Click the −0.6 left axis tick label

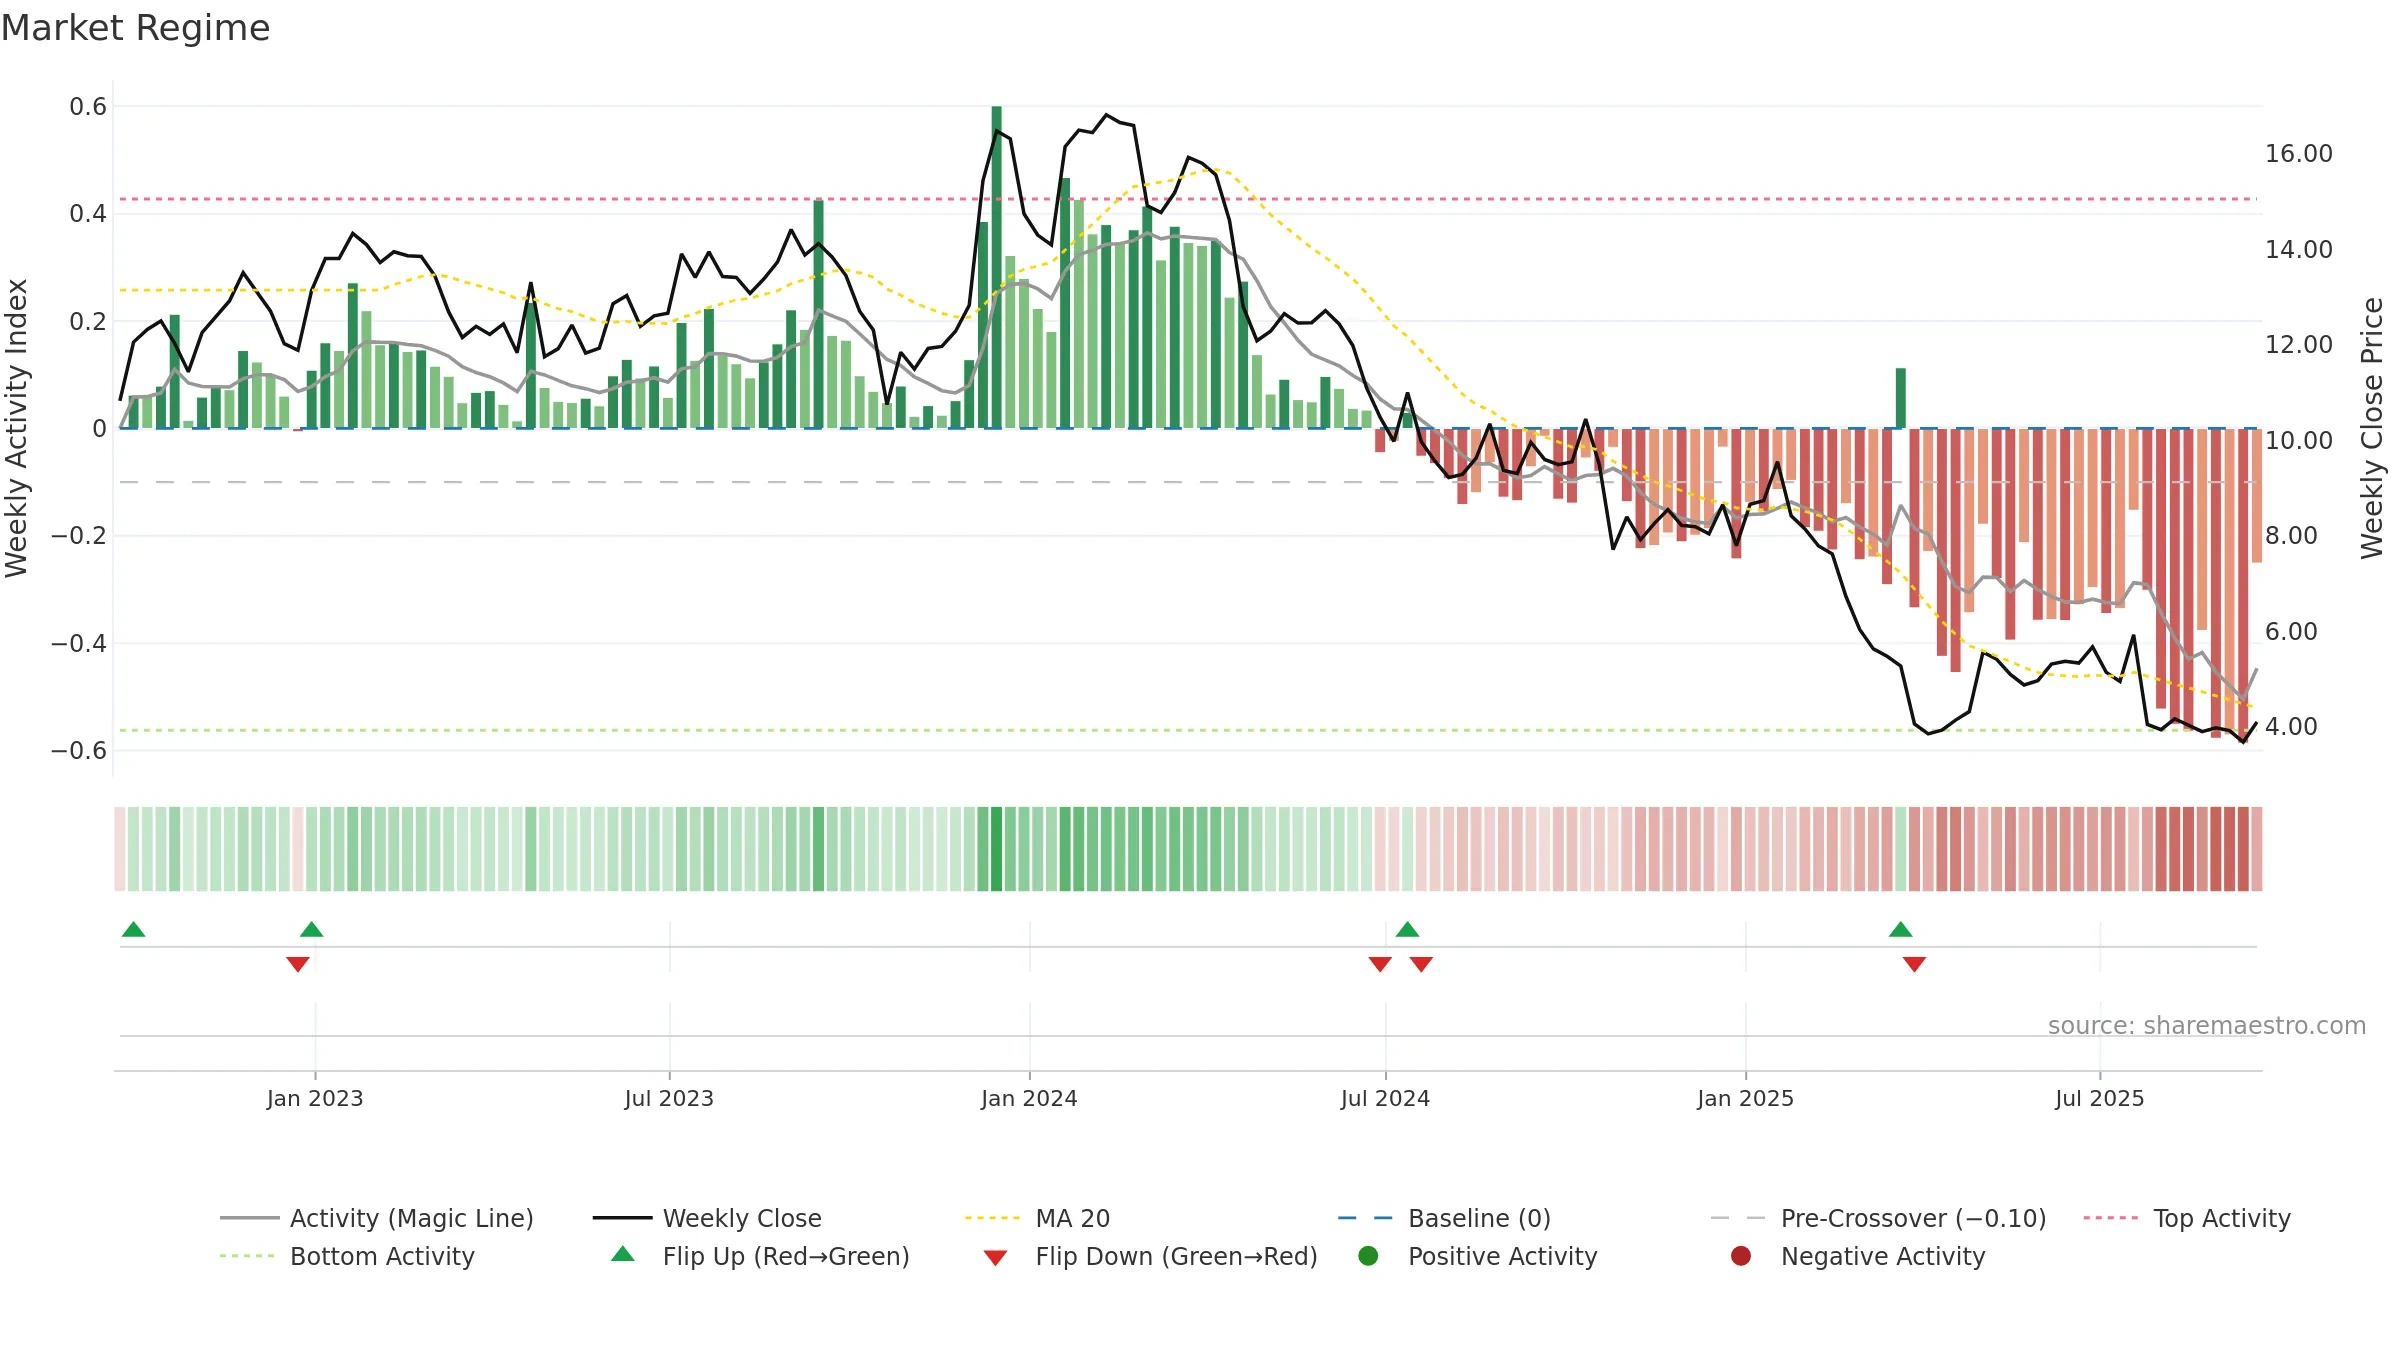click(x=79, y=751)
